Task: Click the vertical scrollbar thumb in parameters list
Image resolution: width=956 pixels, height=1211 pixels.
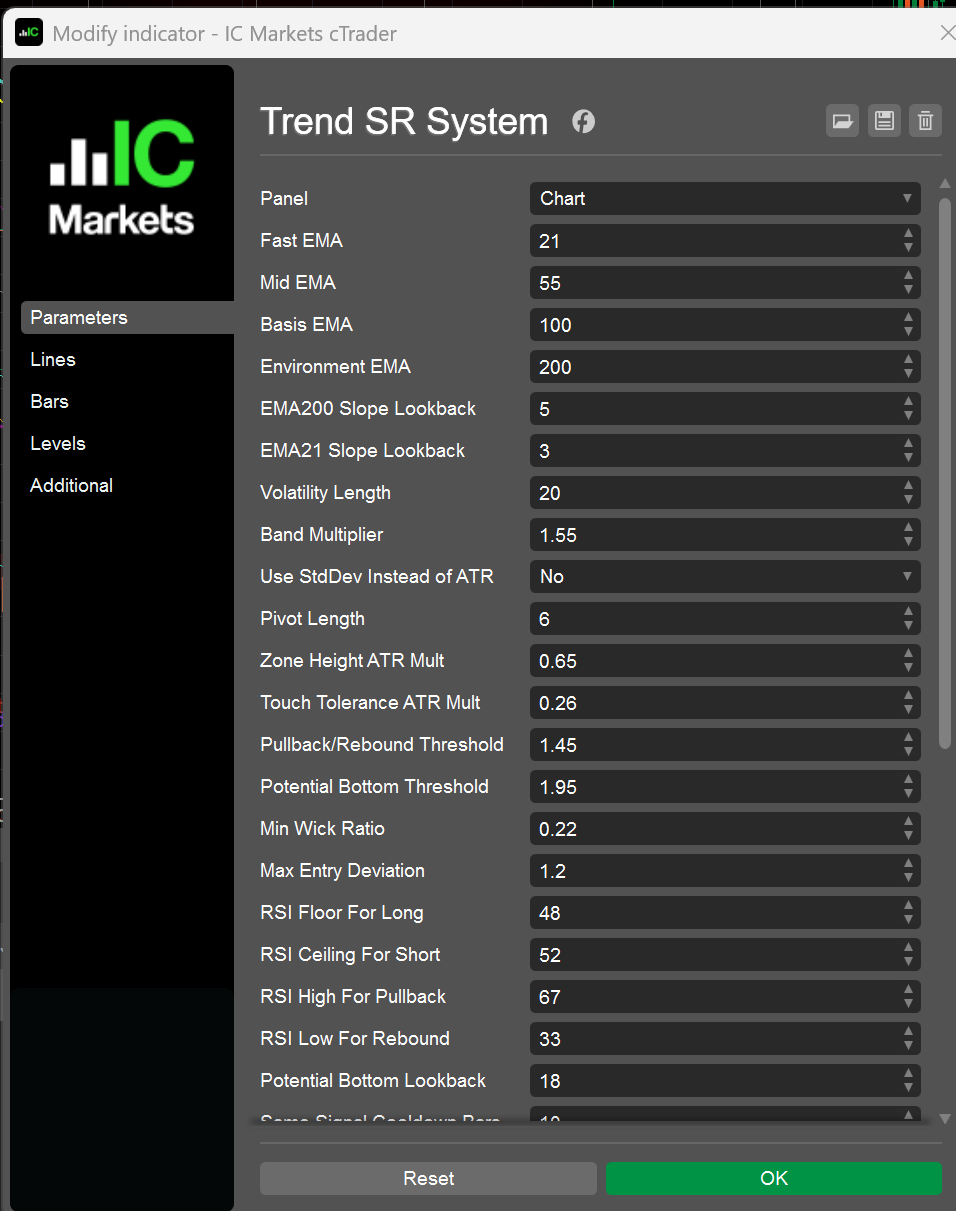Action: click(945, 470)
